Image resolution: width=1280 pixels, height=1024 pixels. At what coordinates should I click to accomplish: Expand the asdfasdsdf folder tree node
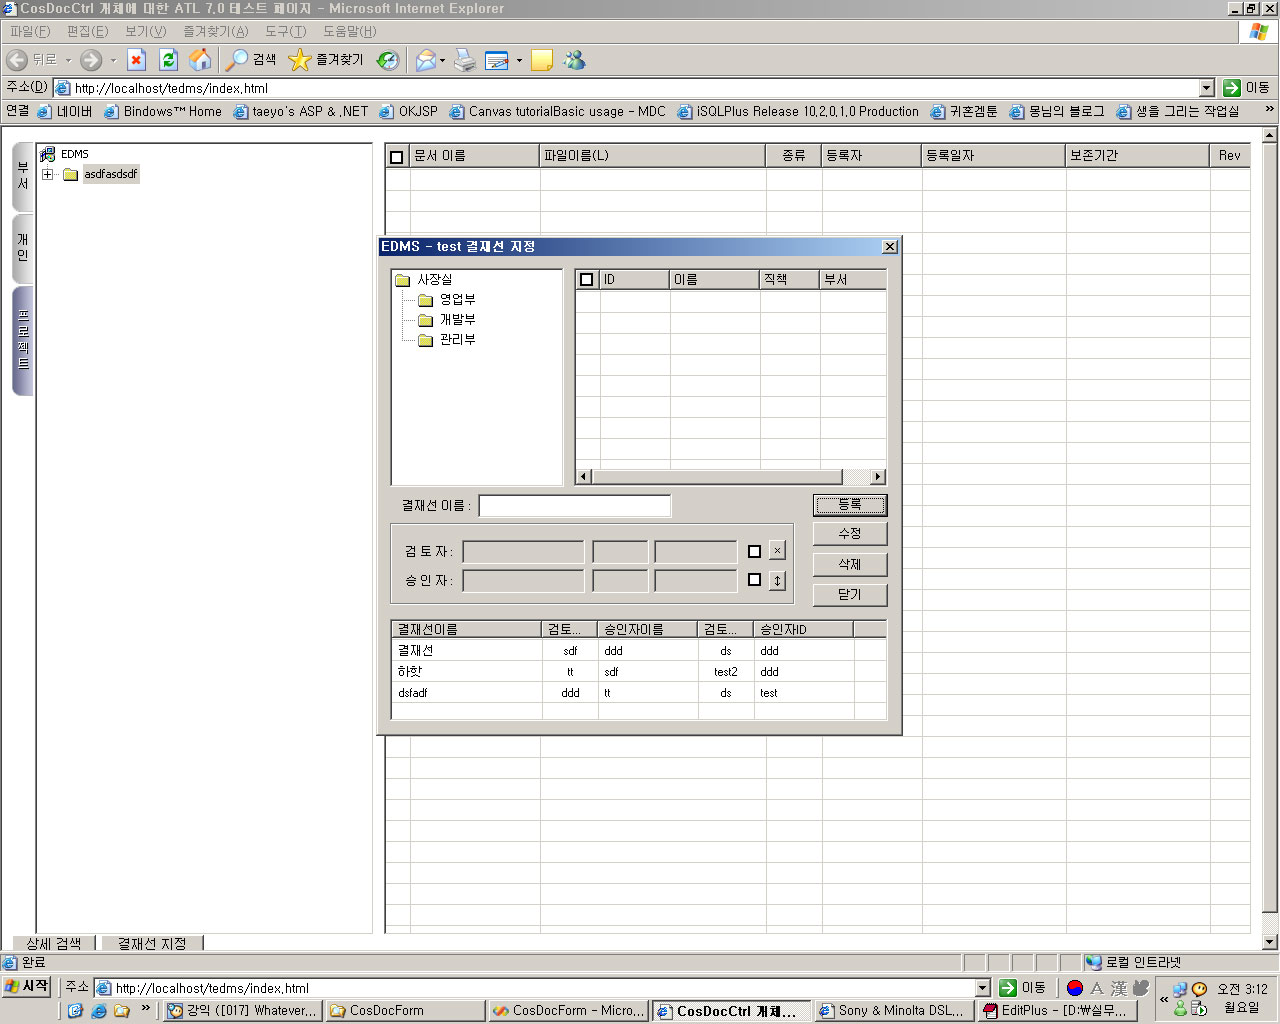click(47, 174)
